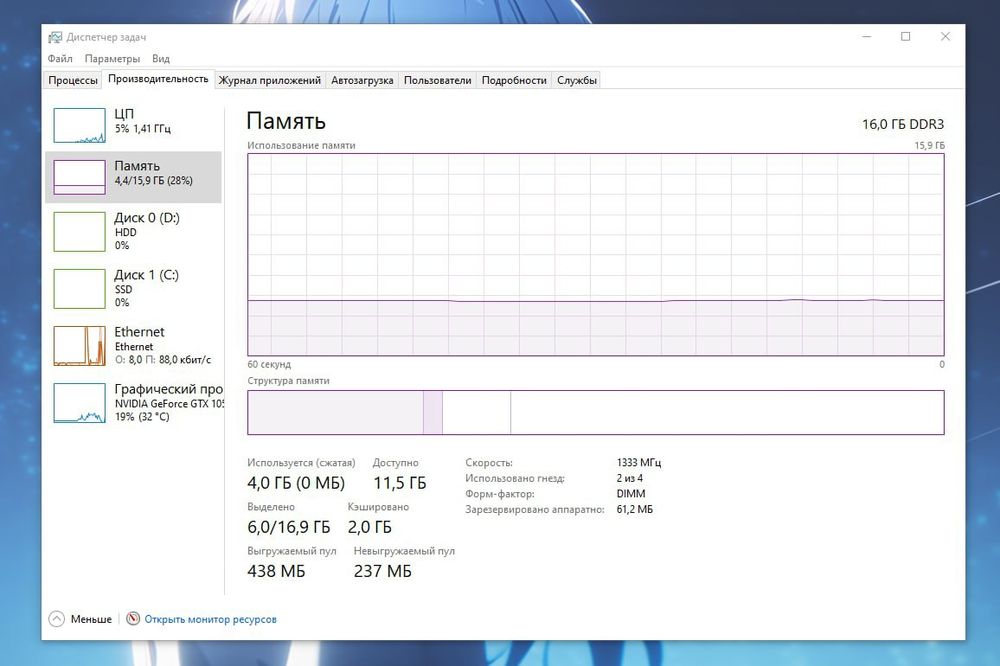The width and height of the screenshot is (1000, 666).
Task: Select the Графический процессор graph thumbnail
Action: (x=80, y=403)
